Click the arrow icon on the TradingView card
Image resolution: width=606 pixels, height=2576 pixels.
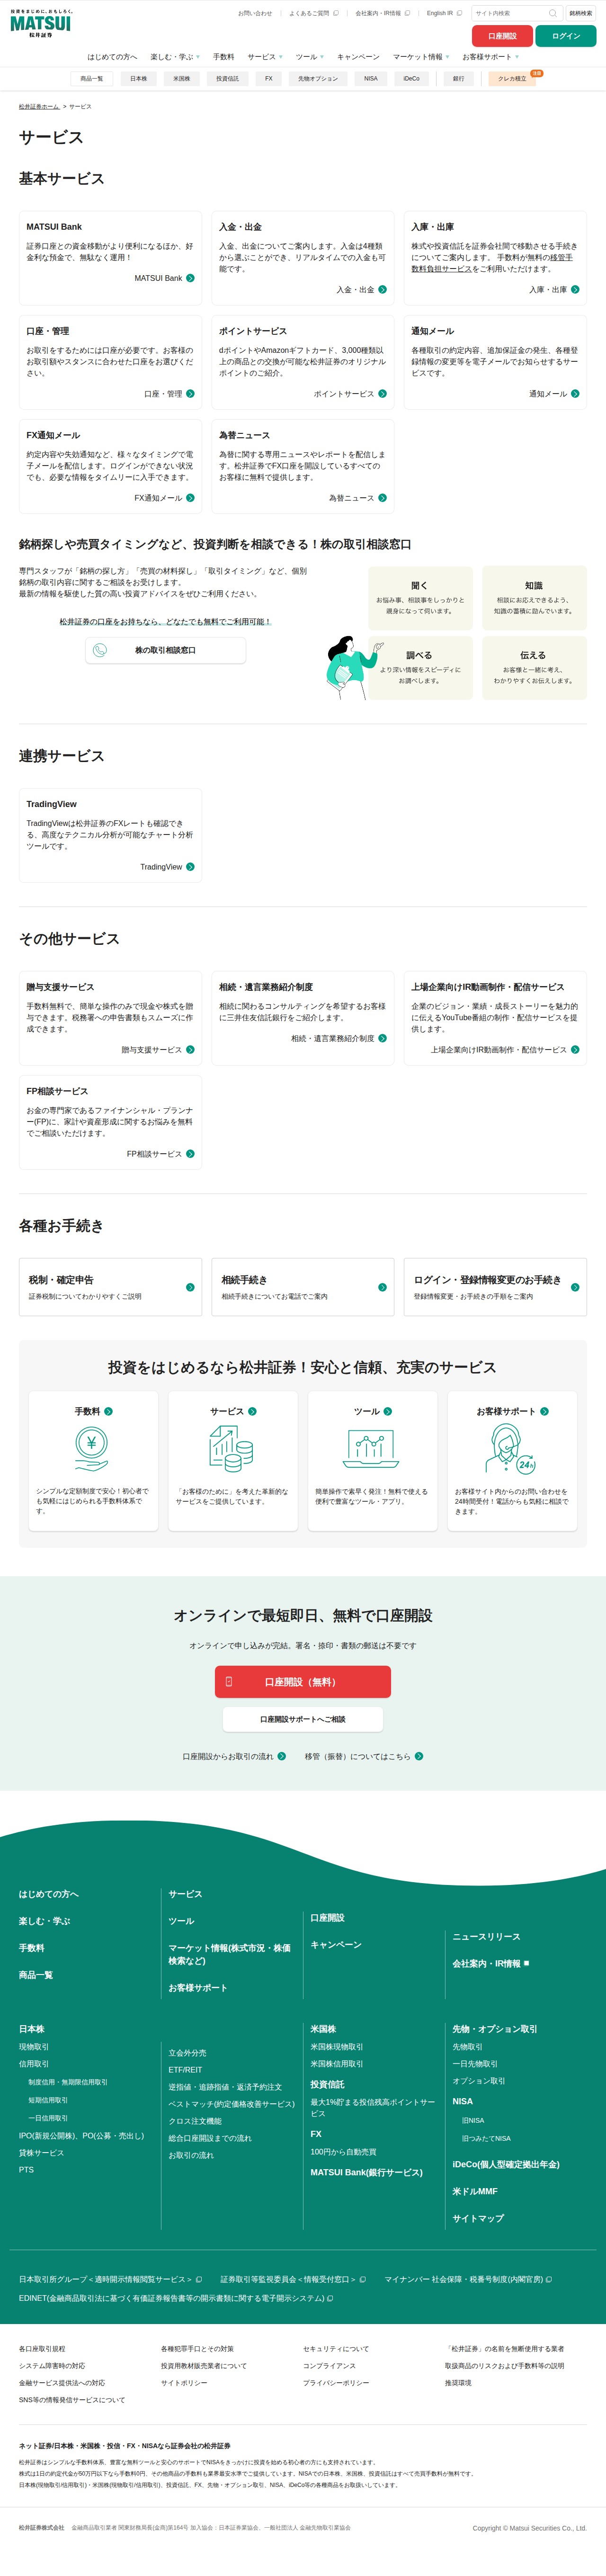(190, 867)
